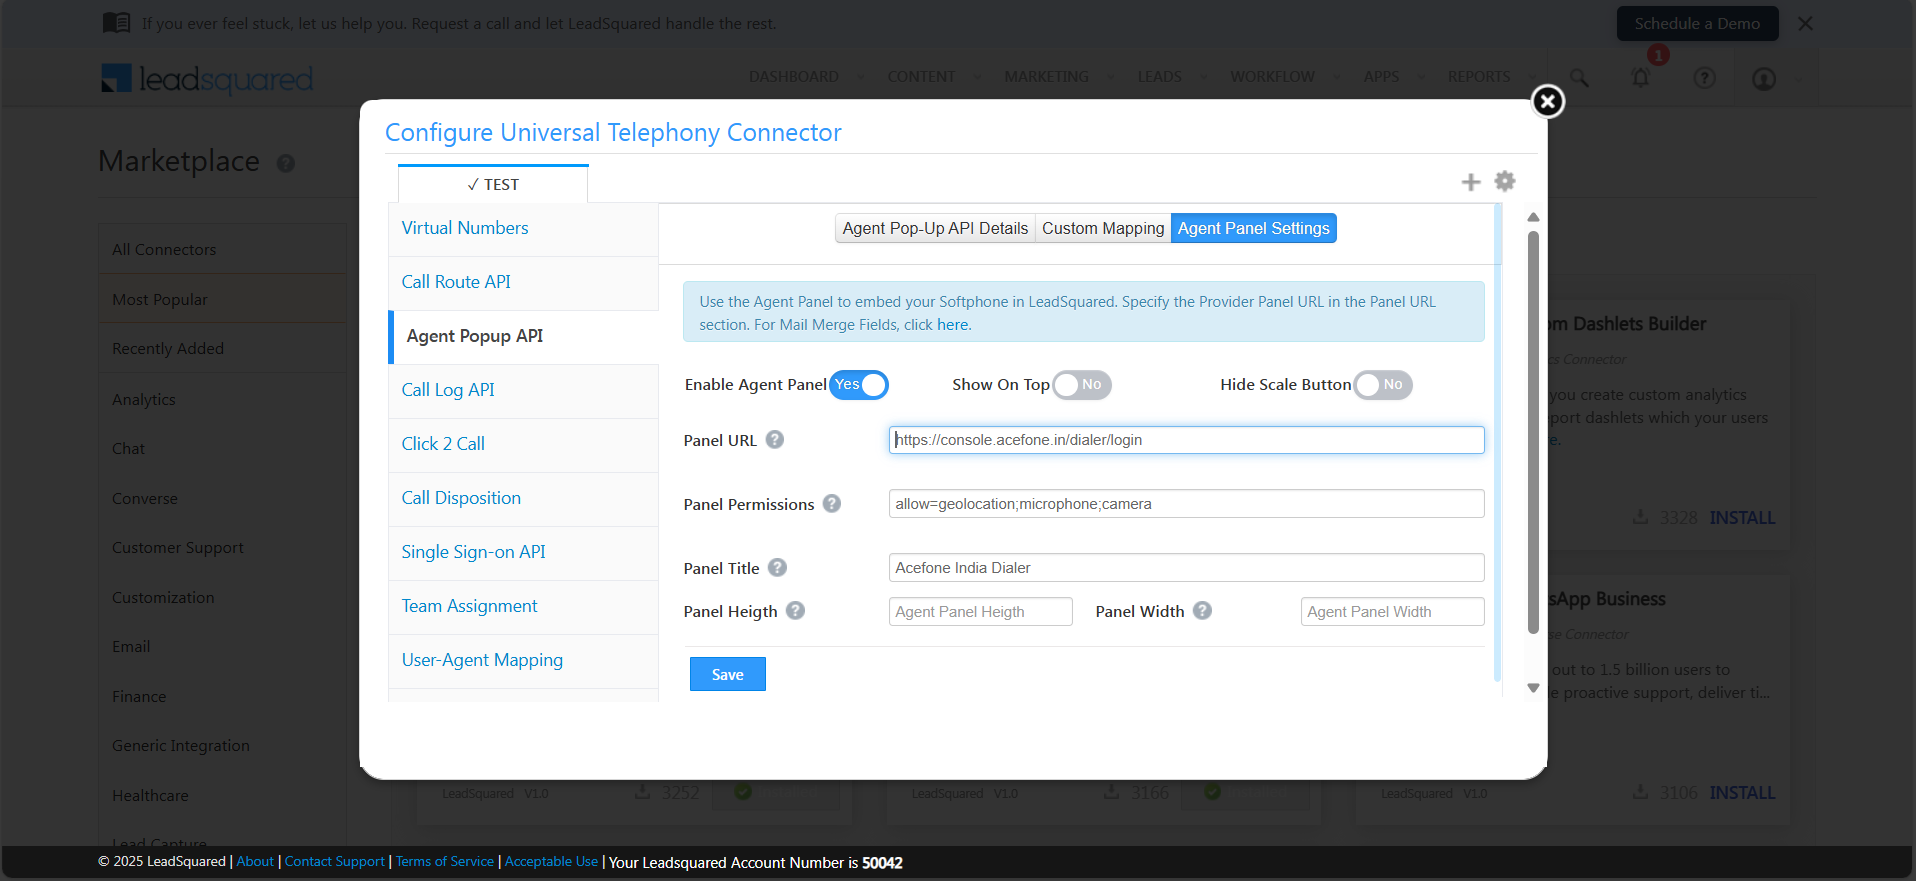The height and width of the screenshot is (881, 1916).
Task: Click INSTALL beside 3328 downloads
Action: tap(1742, 517)
